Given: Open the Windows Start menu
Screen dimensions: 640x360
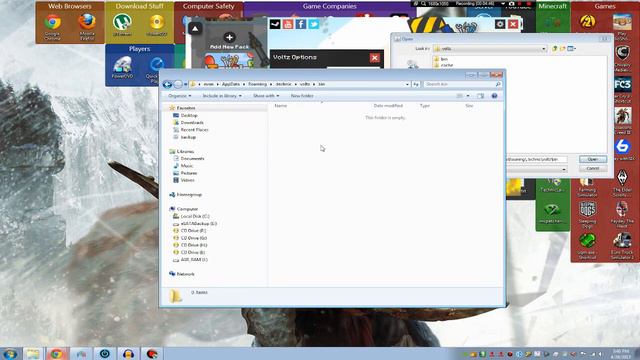Looking at the screenshot, I should (x=10, y=353).
